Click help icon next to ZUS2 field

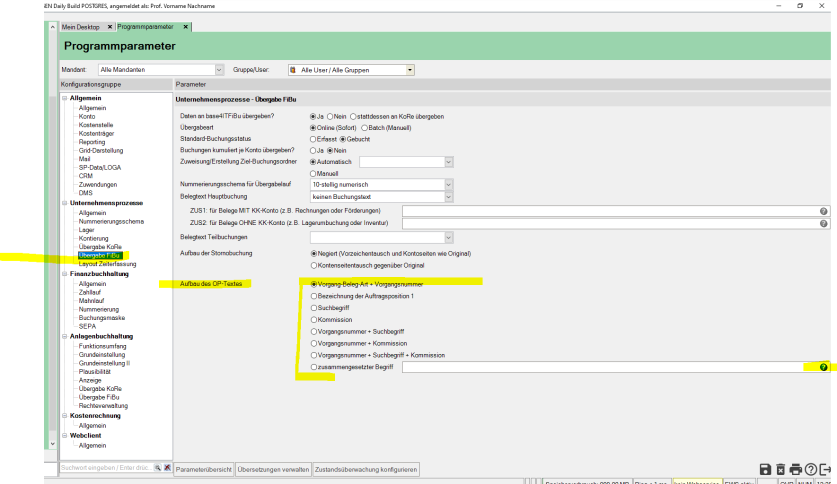pos(823,223)
